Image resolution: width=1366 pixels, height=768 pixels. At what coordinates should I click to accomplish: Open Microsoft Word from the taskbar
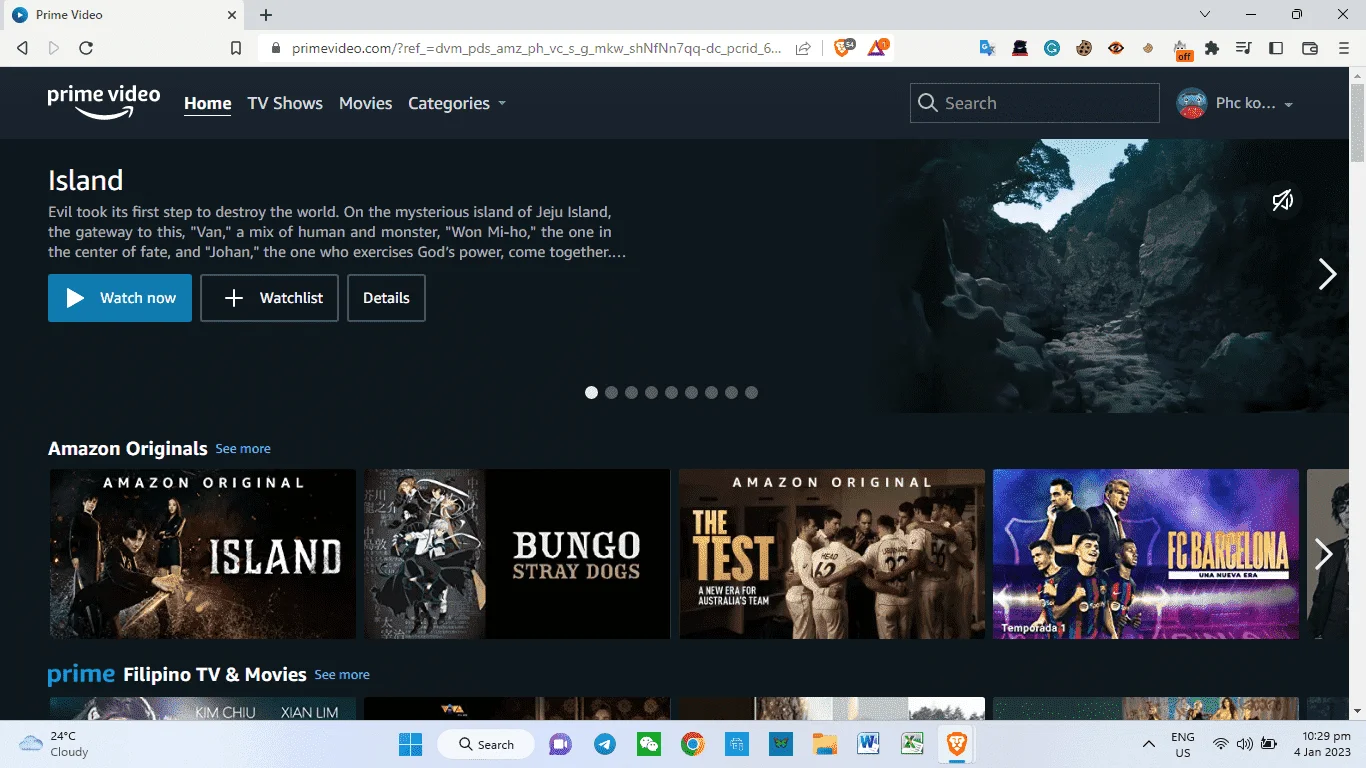[868, 744]
